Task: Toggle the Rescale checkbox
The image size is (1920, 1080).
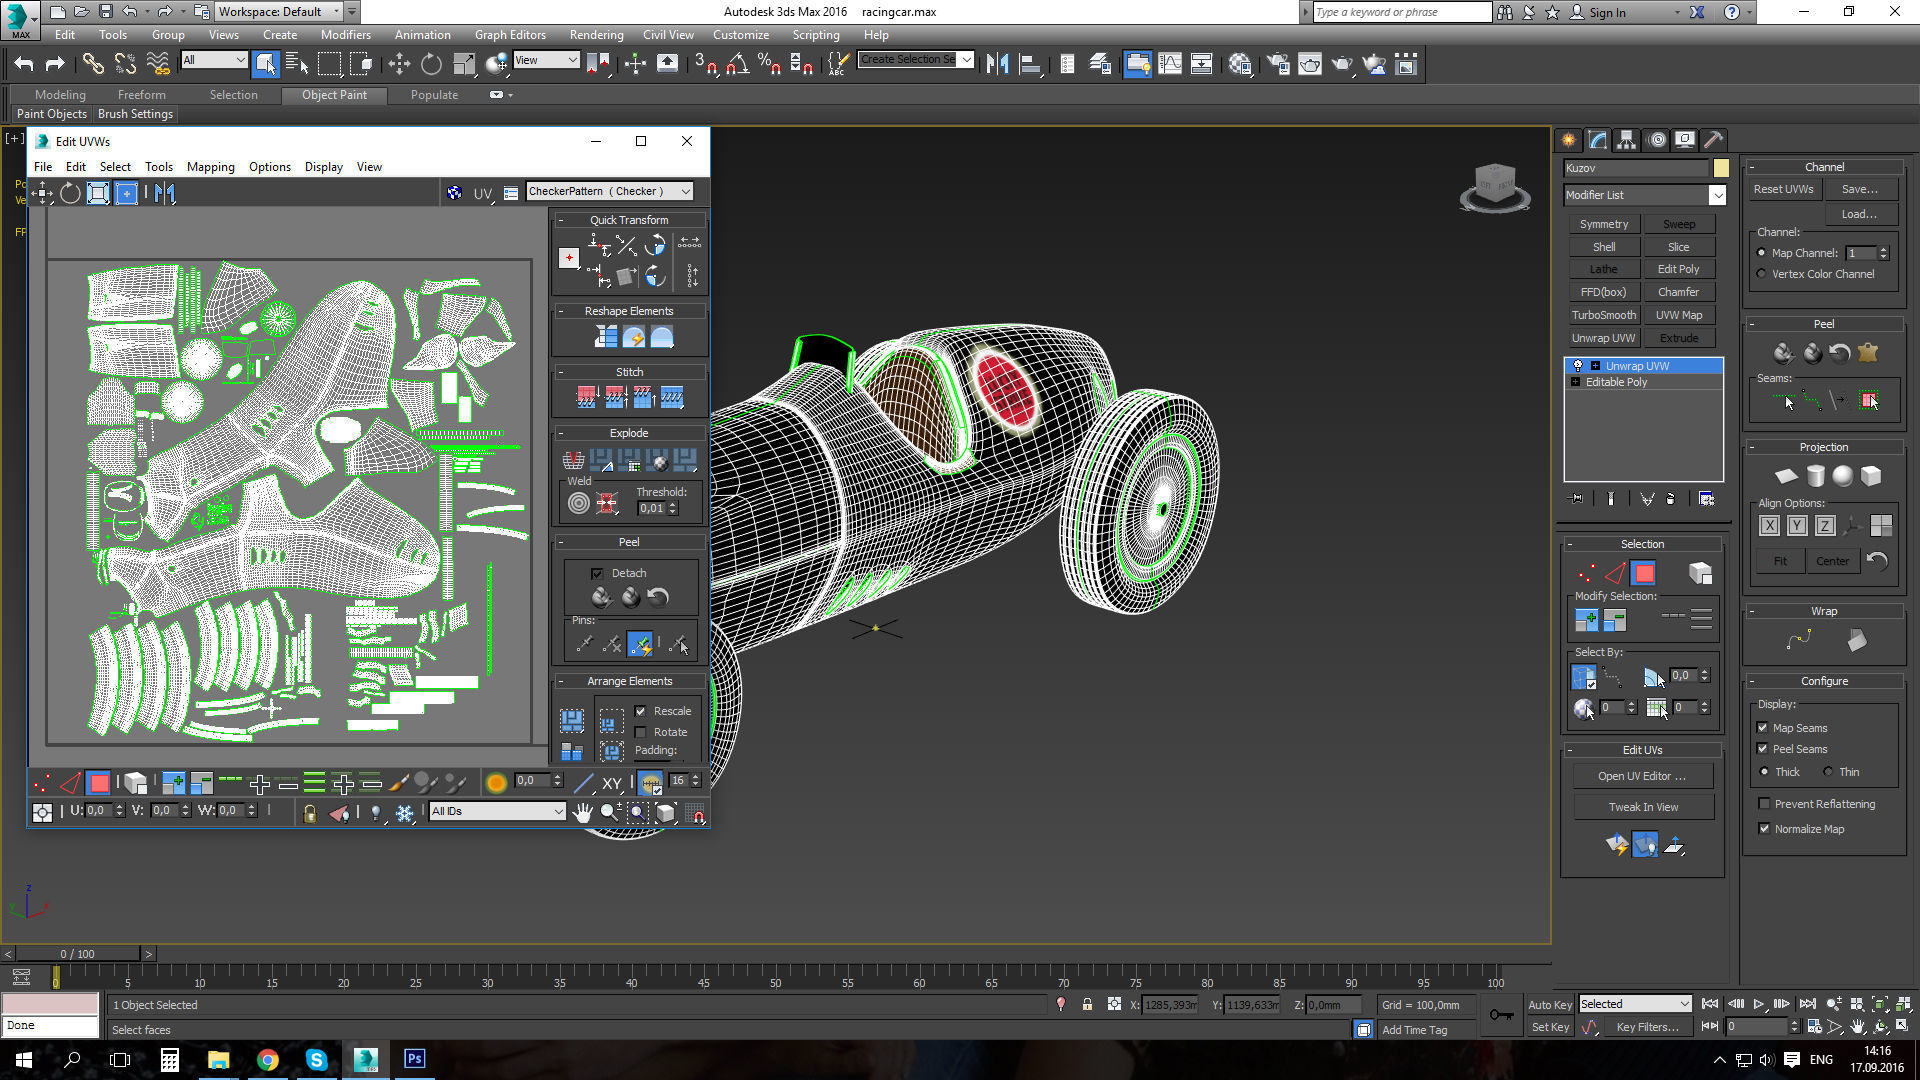Action: (641, 711)
